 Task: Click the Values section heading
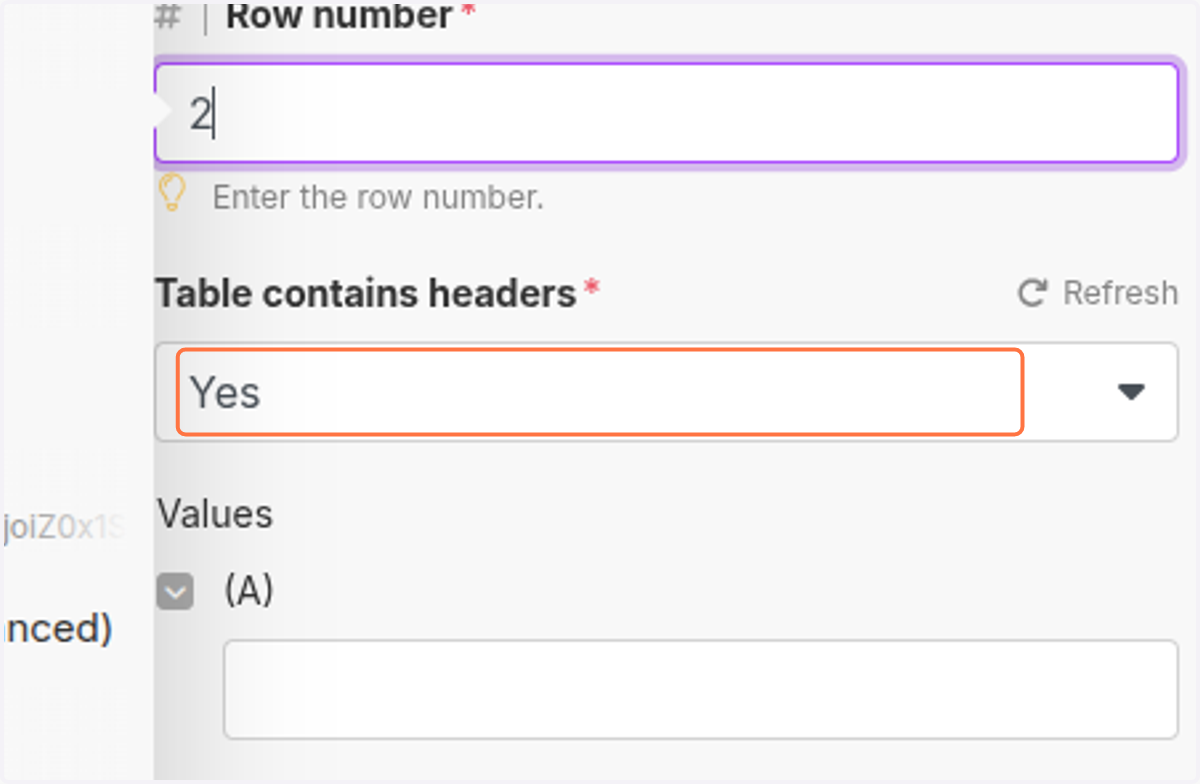pos(215,514)
